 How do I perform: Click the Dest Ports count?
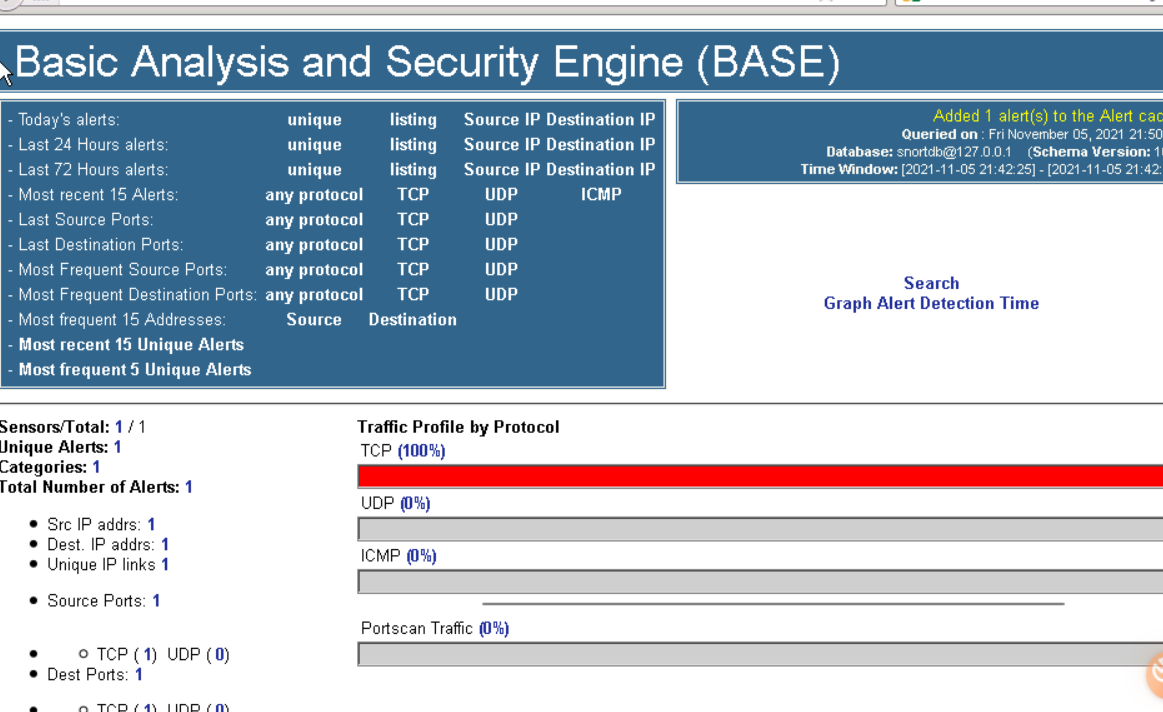pyautogui.click(x=138, y=676)
